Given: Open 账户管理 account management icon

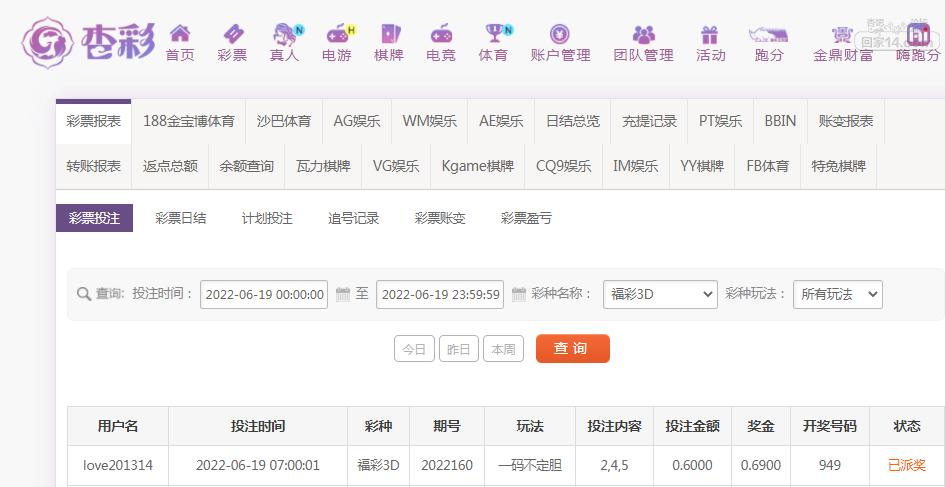Looking at the screenshot, I should coord(560,35).
